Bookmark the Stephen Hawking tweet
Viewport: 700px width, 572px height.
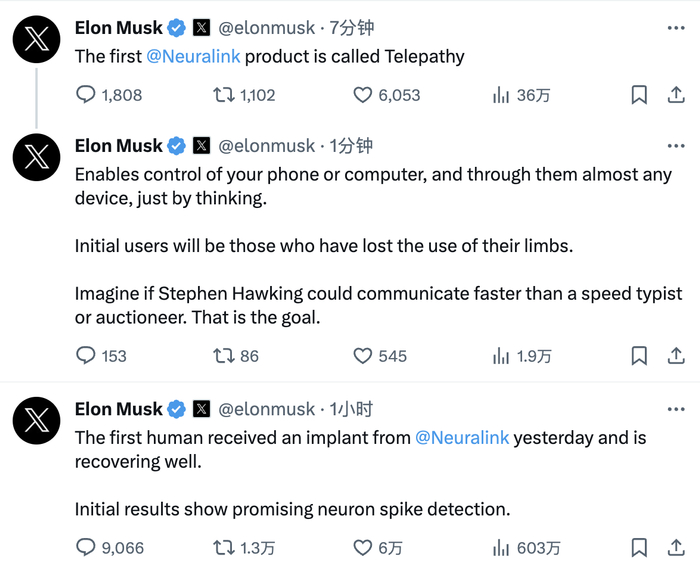tap(639, 355)
